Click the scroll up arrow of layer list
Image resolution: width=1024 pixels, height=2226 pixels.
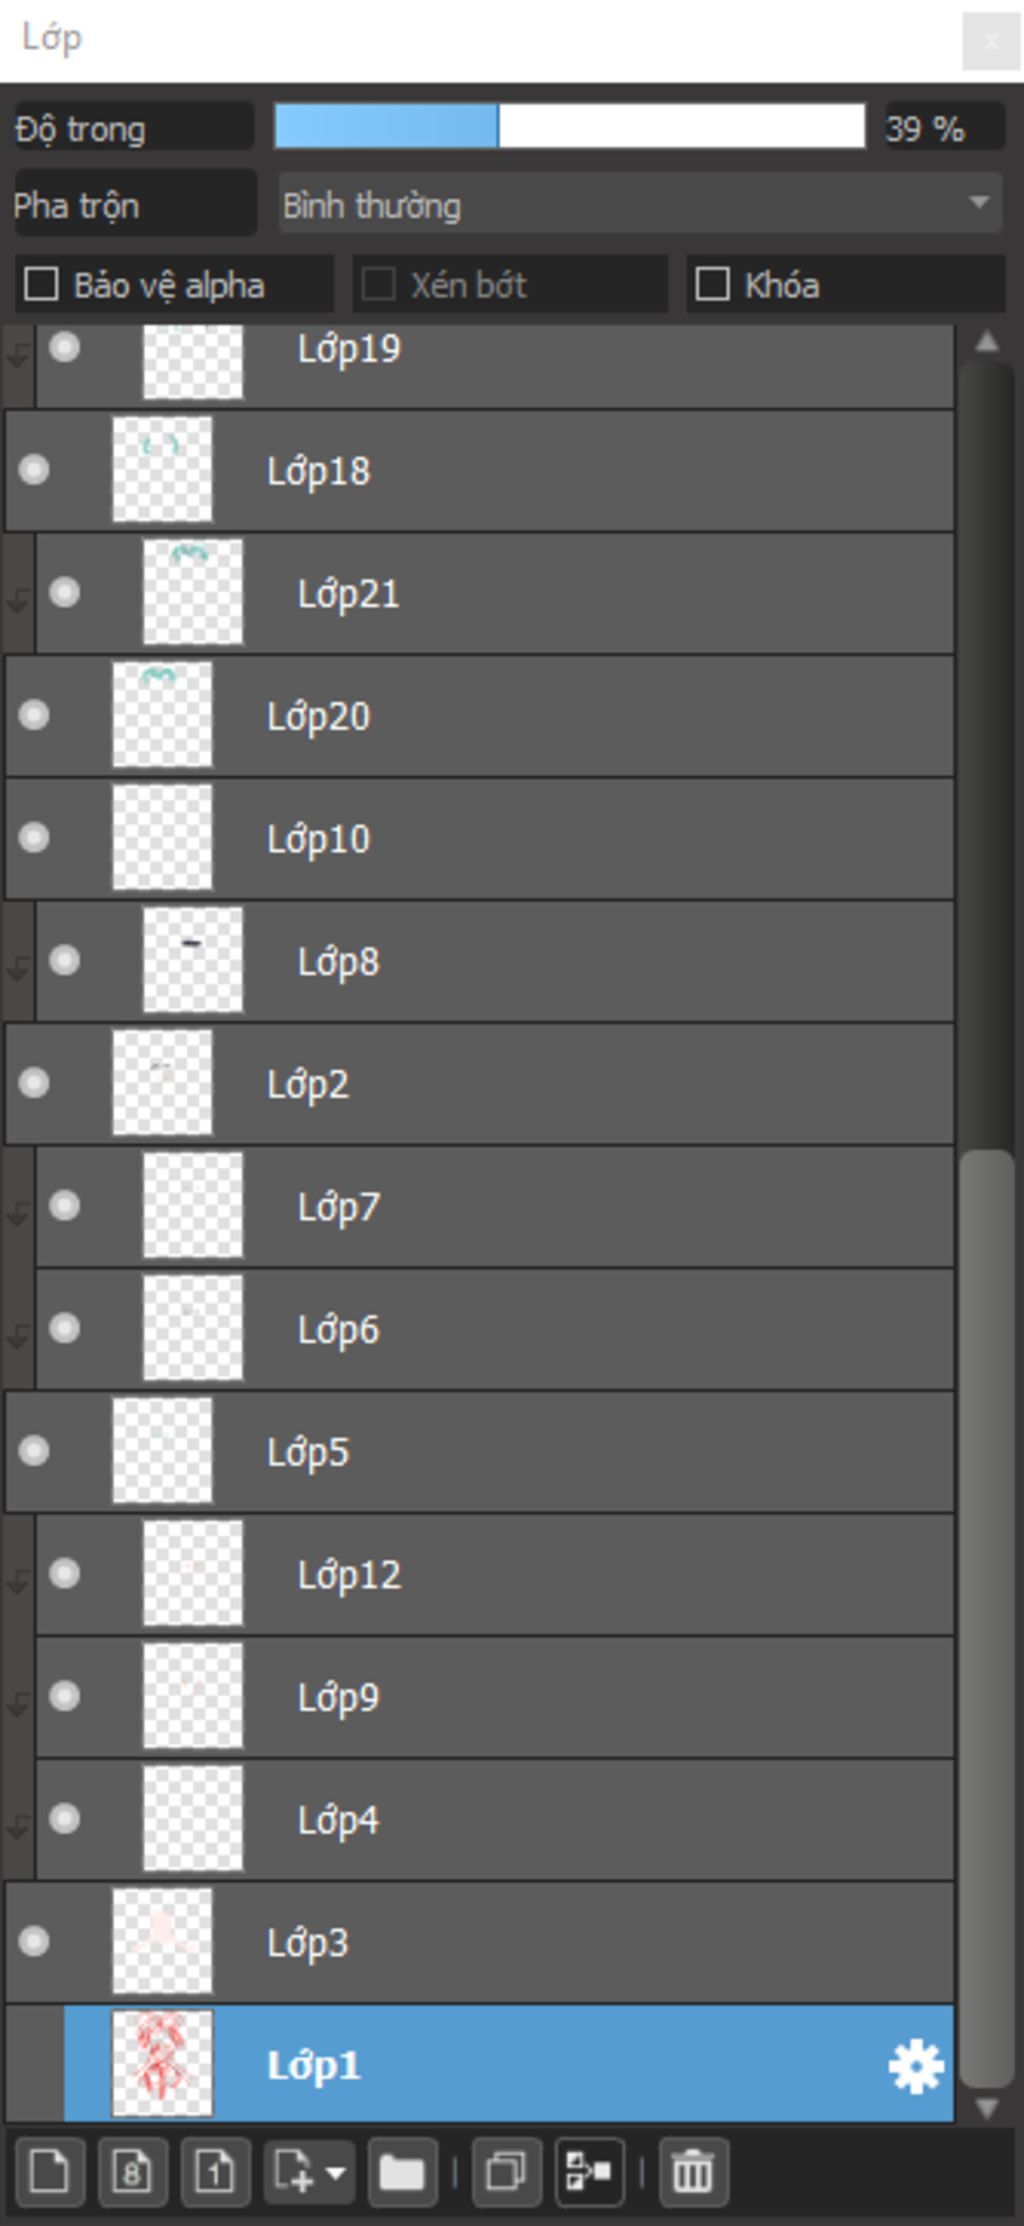tap(987, 342)
